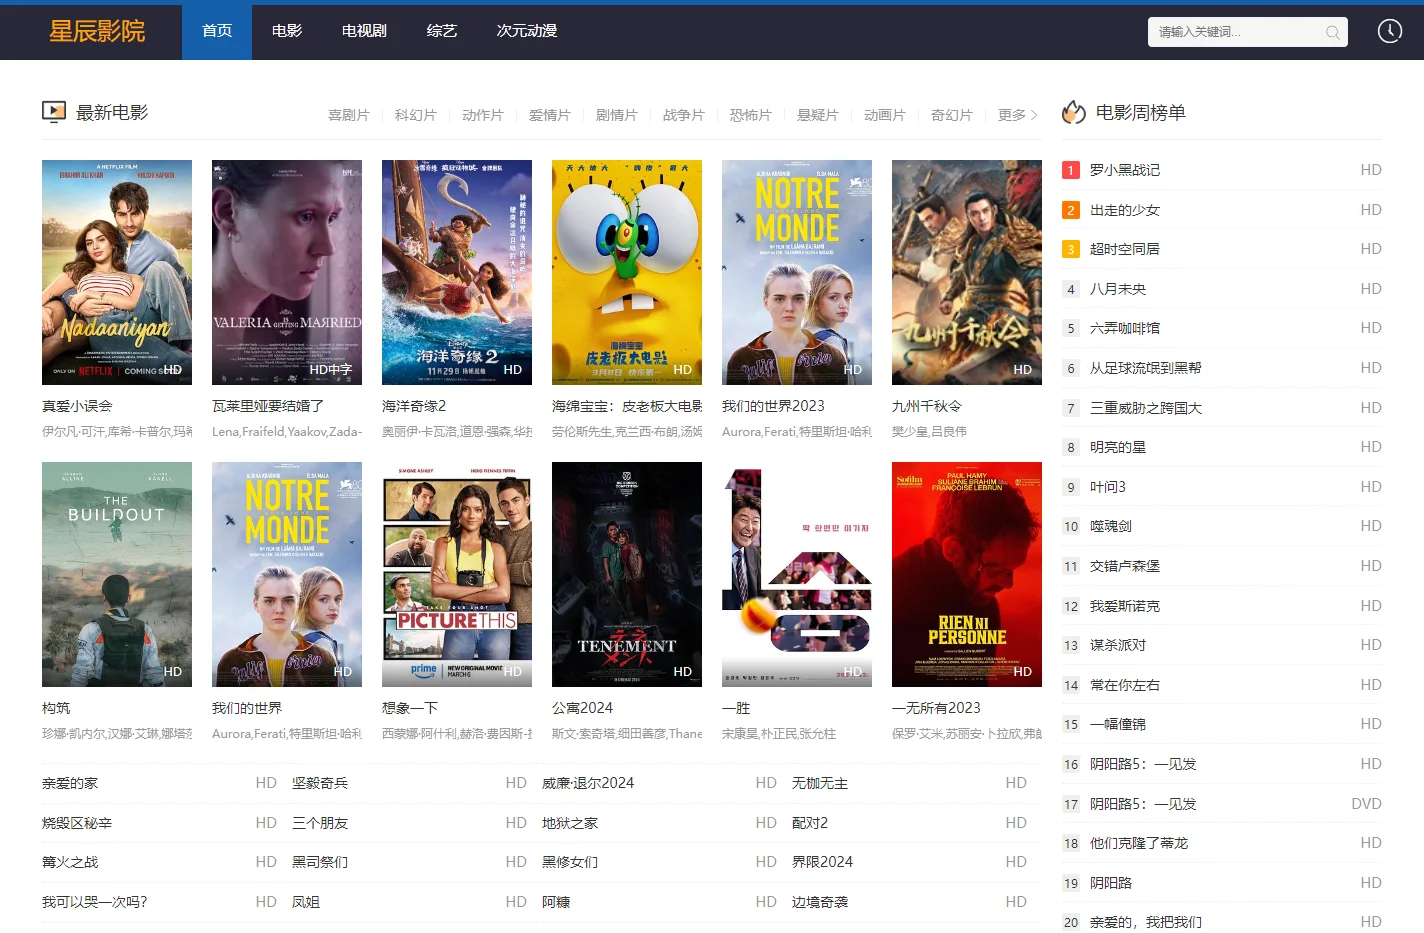The width and height of the screenshot is (1424, 933).
Task: Click the 最新电影 play screen icon
Action: 54,112
